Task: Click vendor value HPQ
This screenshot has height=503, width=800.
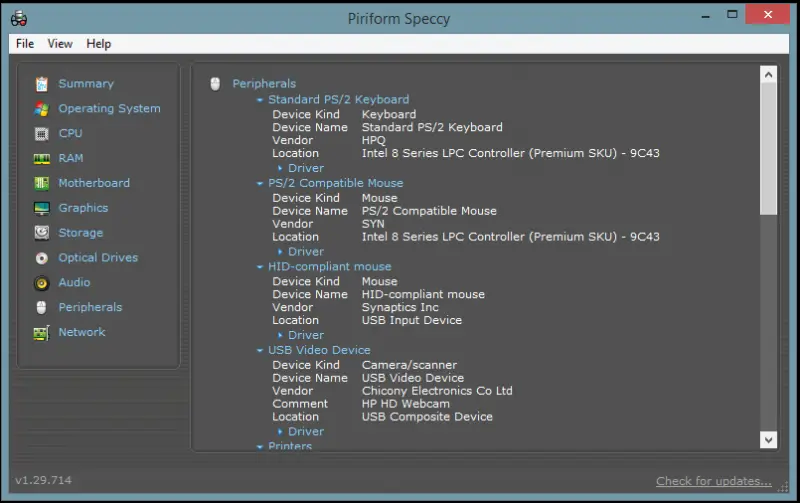Action: pos(373,140)
